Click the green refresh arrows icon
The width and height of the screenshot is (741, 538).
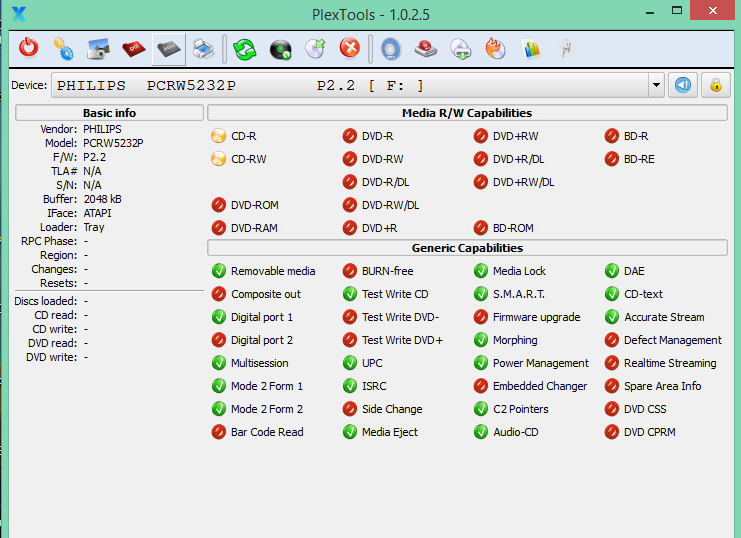(245, 49)
